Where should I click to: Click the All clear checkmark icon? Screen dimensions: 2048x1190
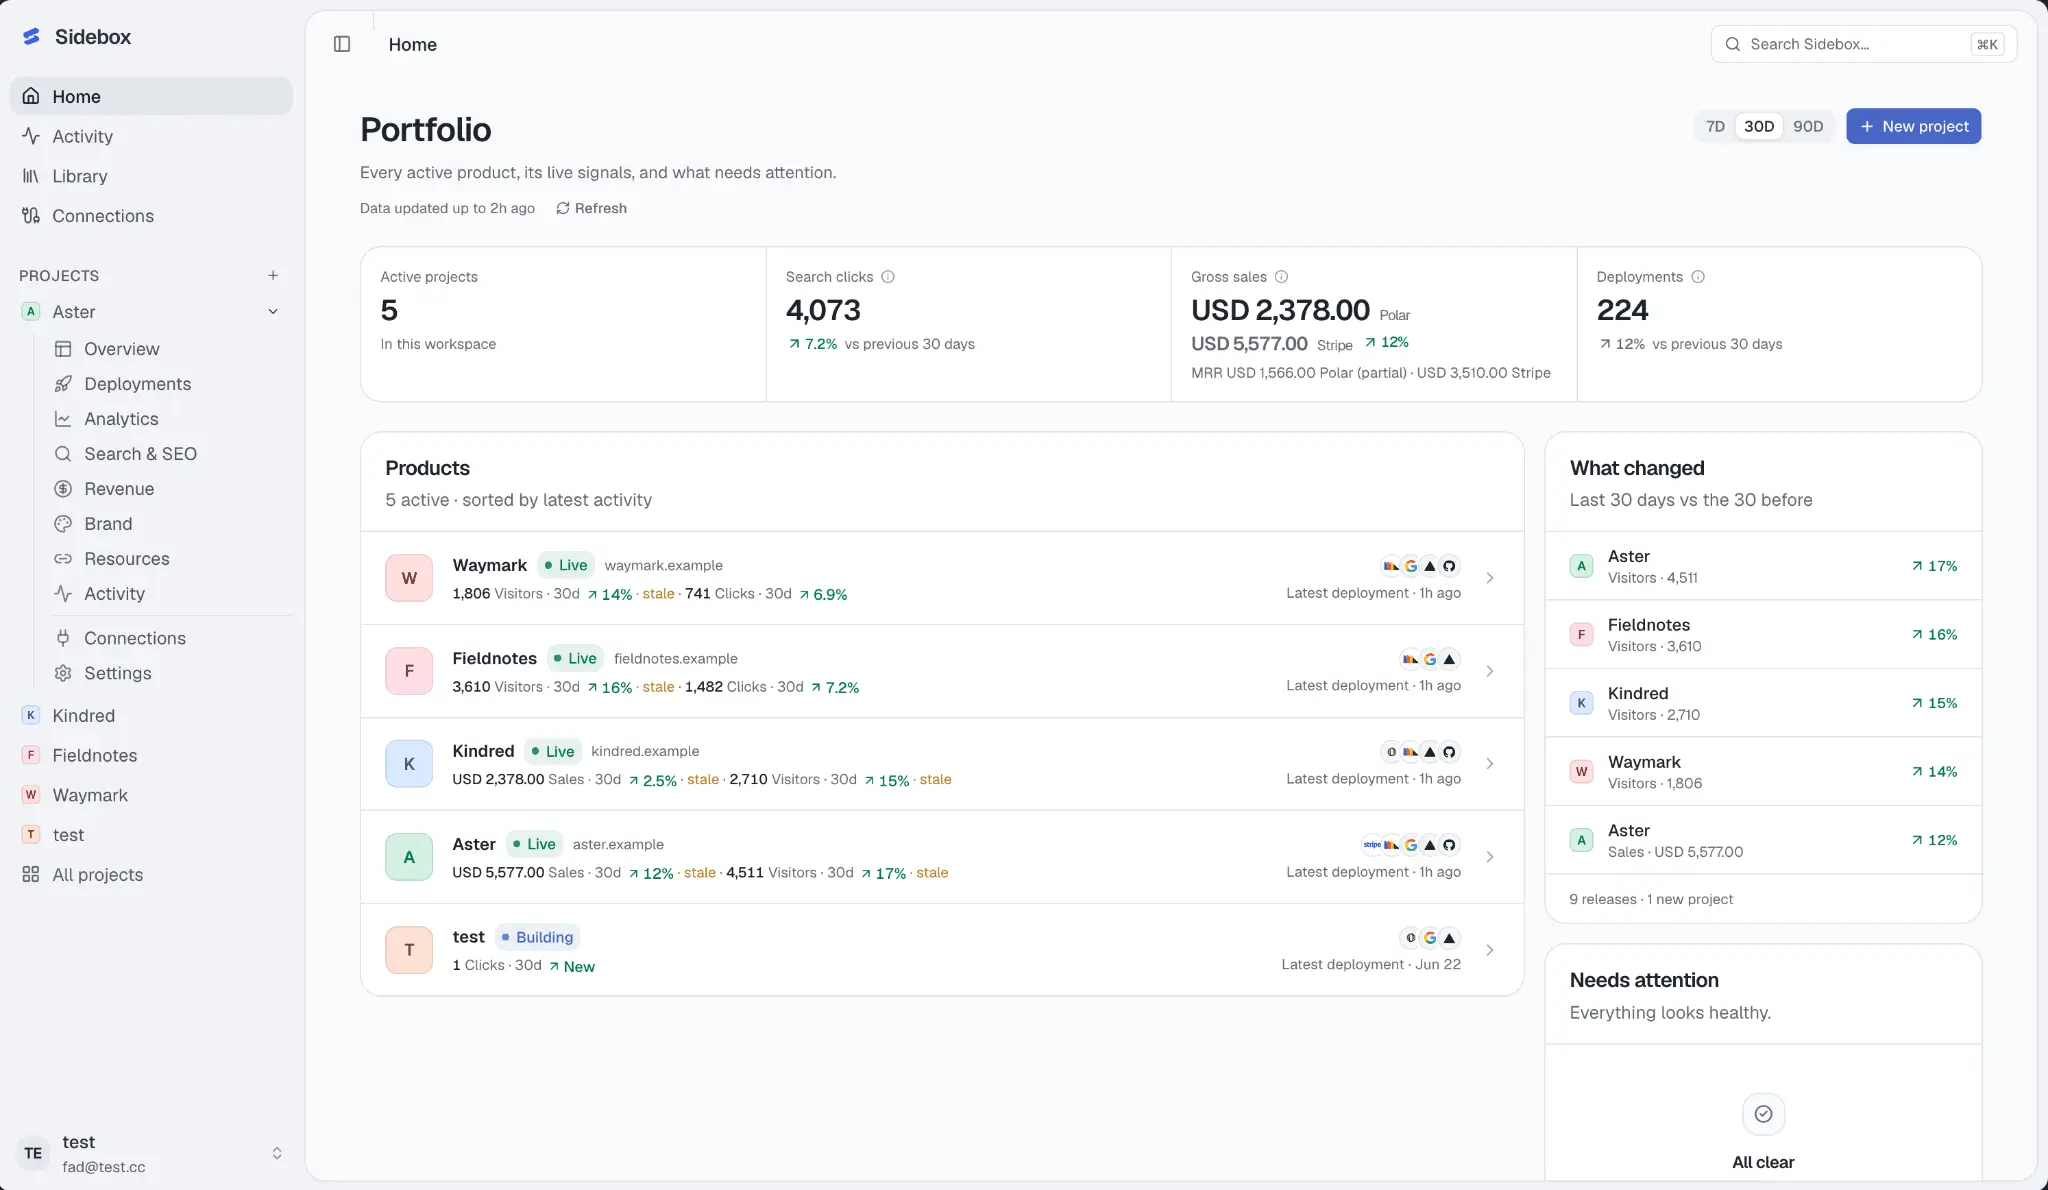pyautogui.click(x=1763, y=1114)
